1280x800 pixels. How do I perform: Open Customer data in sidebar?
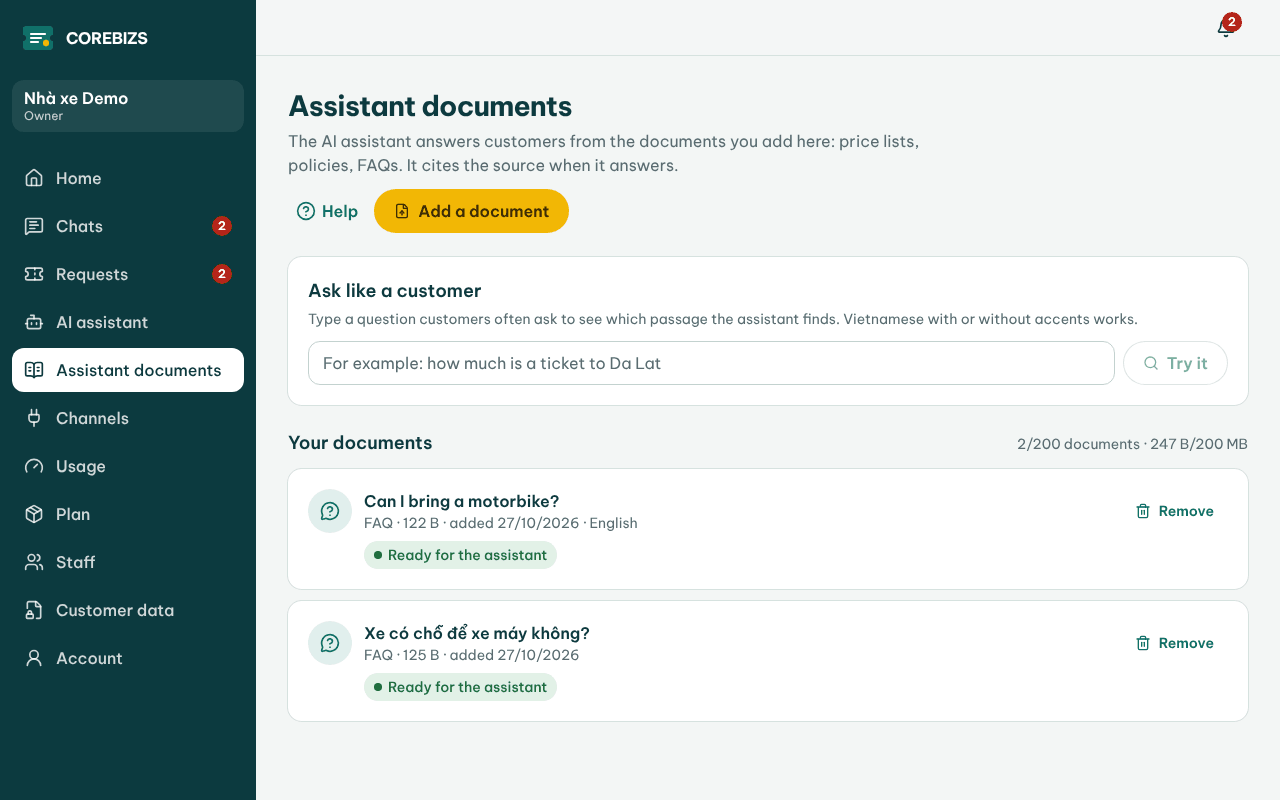coord(128,610)
